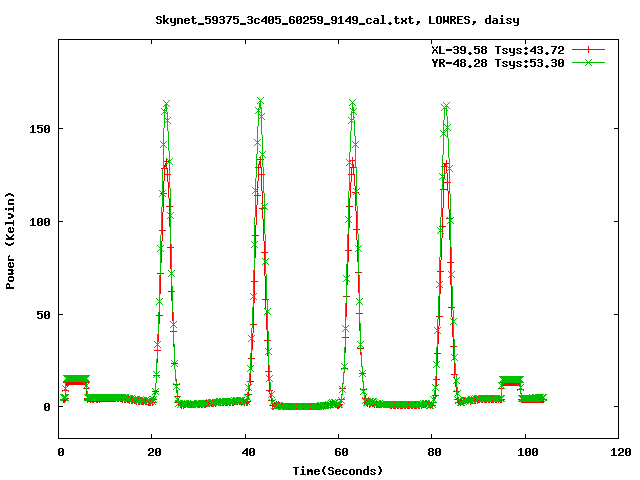Click the plot title text at top
Screen dimensions: 640x480
click(x=337, y=19)
